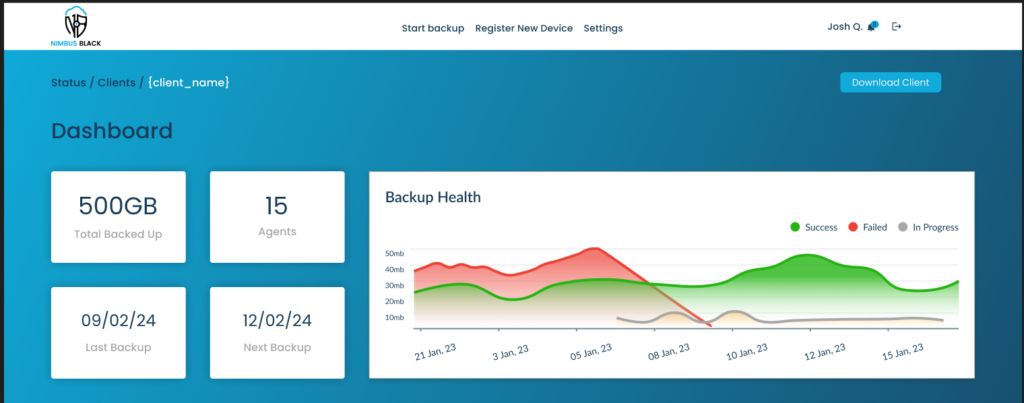The height and width of the screenshot is (403, 1024).
Task: Go to Status in the breadcrumb
Action: click(69, 82)
